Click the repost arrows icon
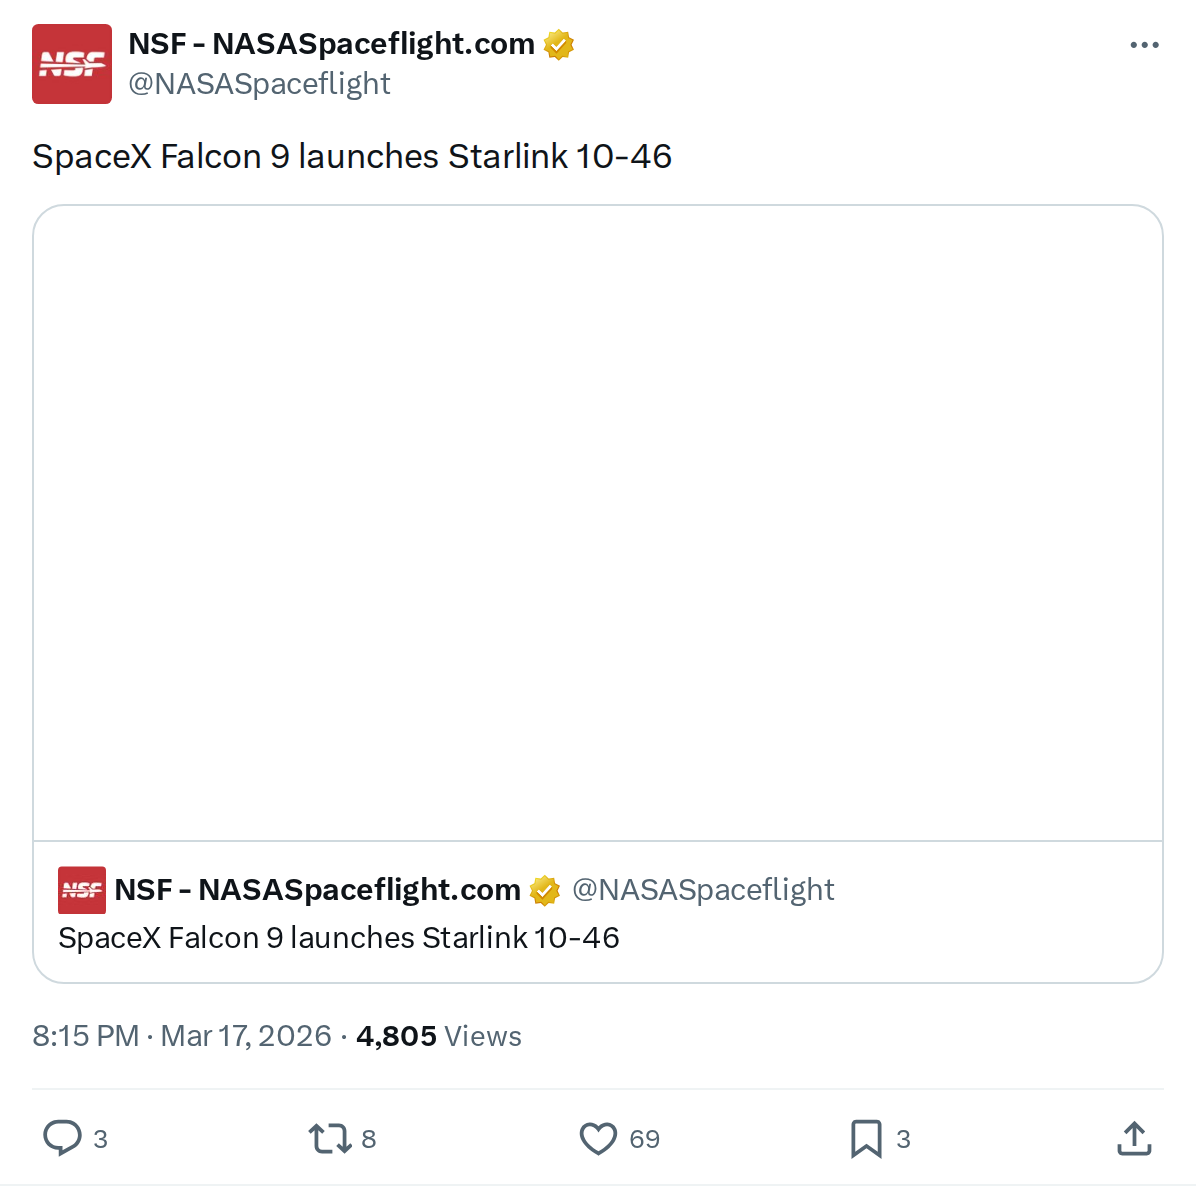Screen dimensions: 1196x1186 tap(329, 1138)
